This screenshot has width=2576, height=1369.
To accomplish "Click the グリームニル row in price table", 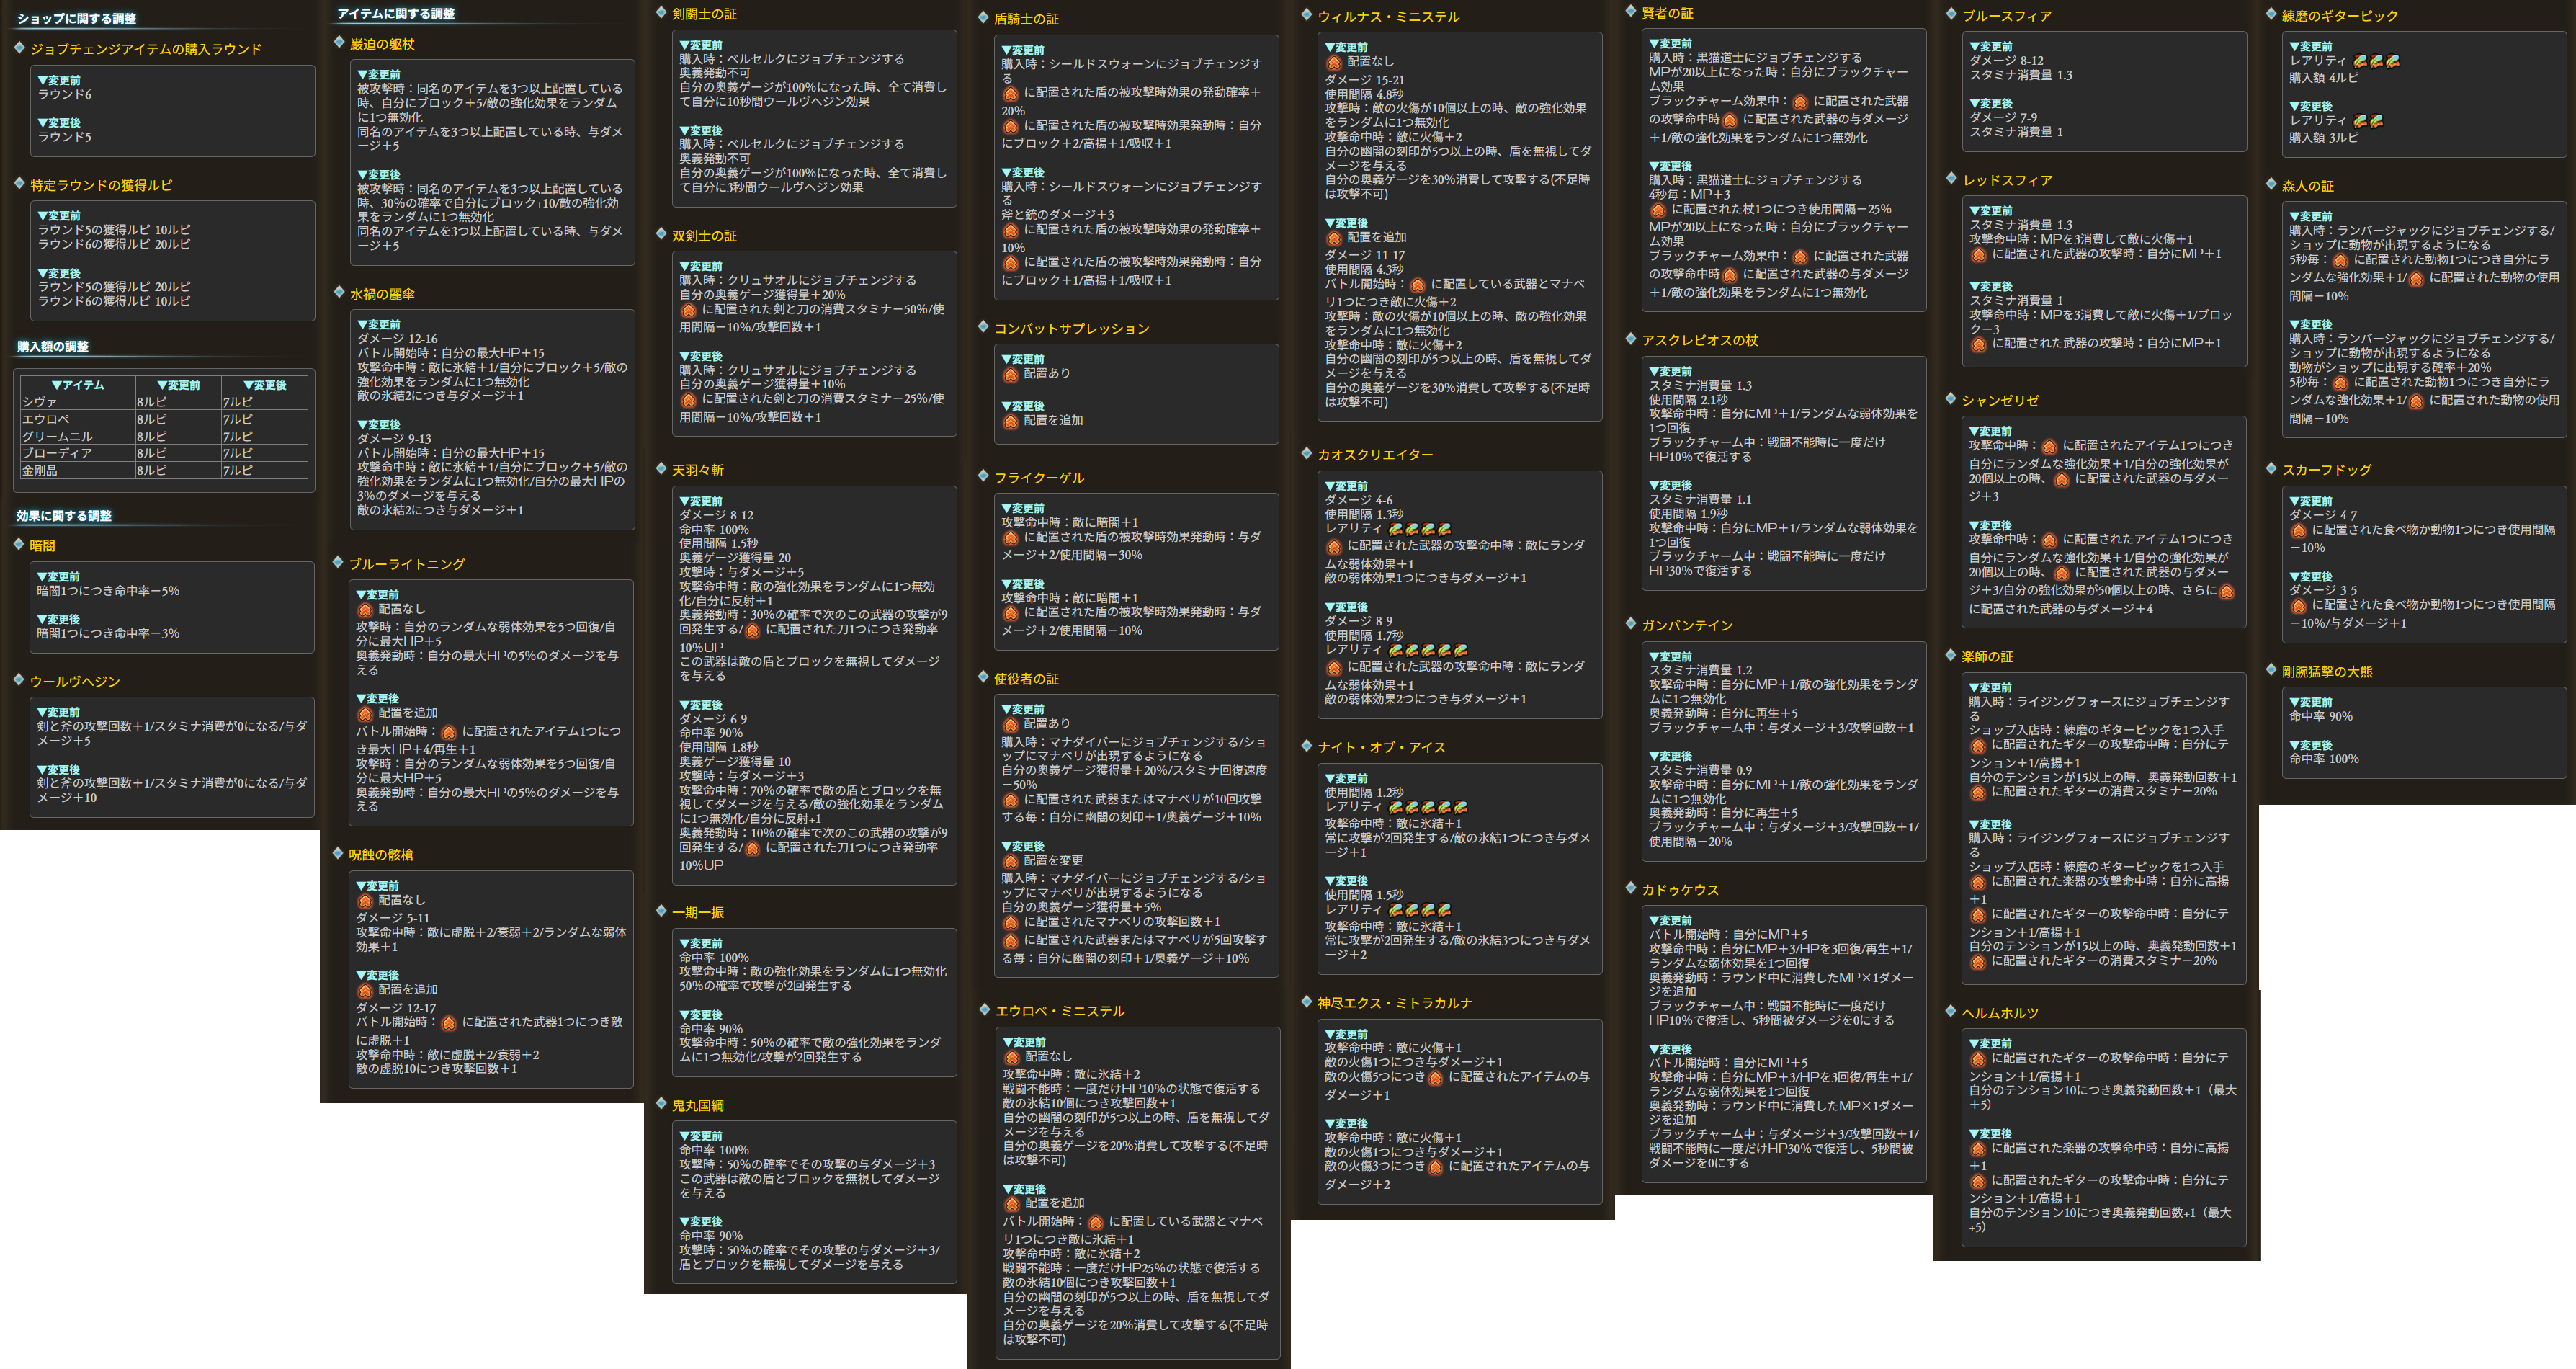I will [x=57, y=436].
